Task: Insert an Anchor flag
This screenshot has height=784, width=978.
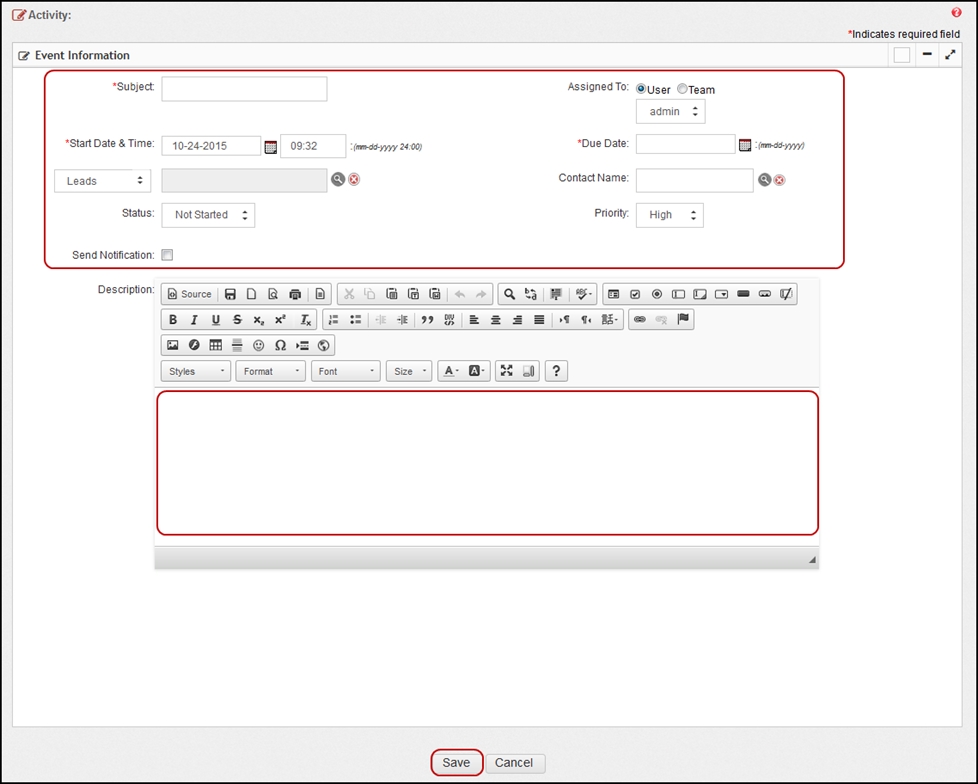Action: [683, 319]
